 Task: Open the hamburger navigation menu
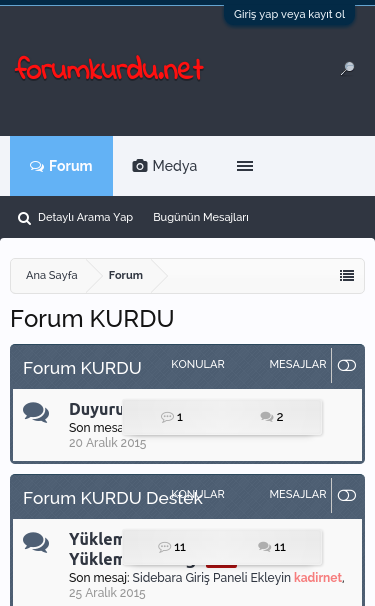point(245,166)
